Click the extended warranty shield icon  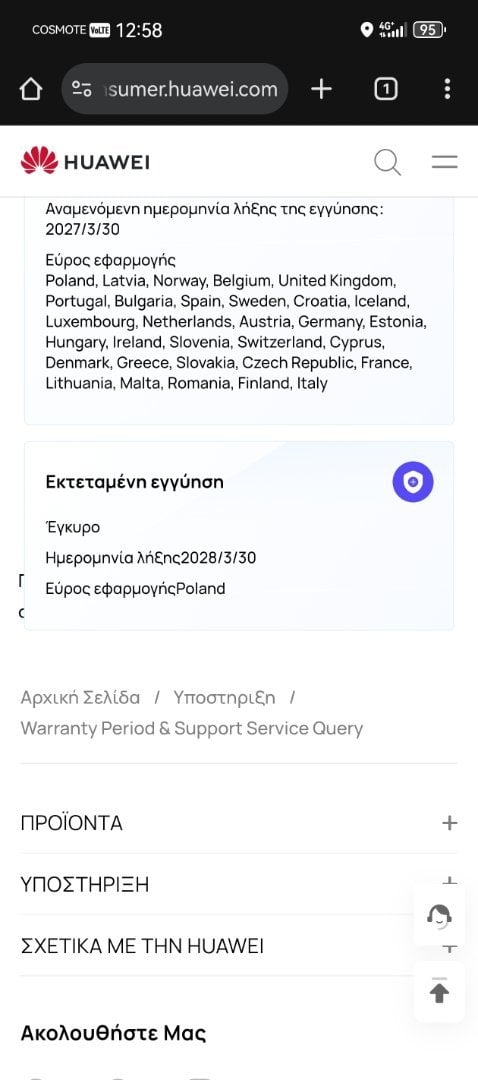tap(413, 482)
